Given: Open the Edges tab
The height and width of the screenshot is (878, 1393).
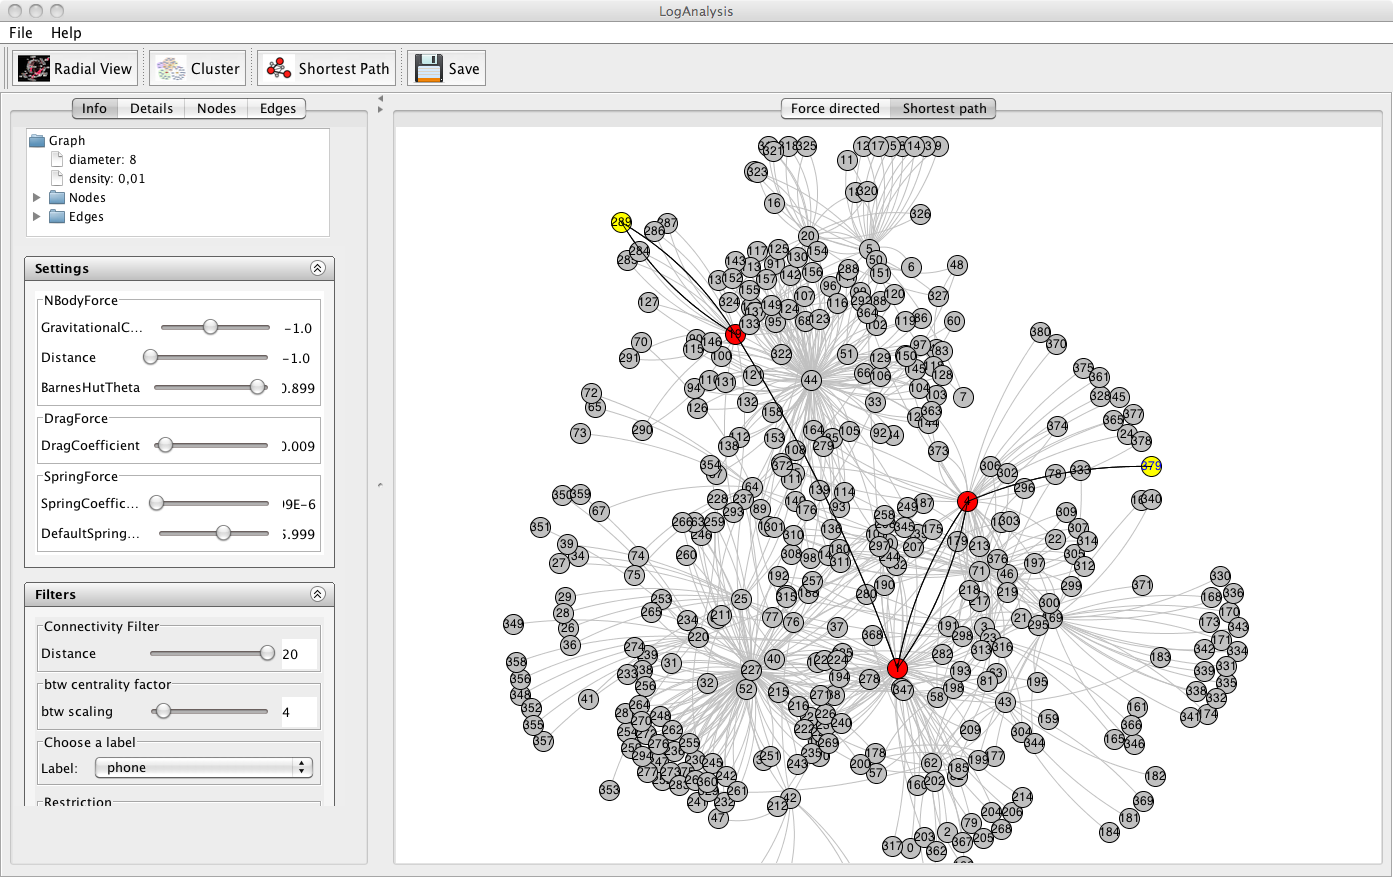Looking at the screenshot, I should pos(277,108).
